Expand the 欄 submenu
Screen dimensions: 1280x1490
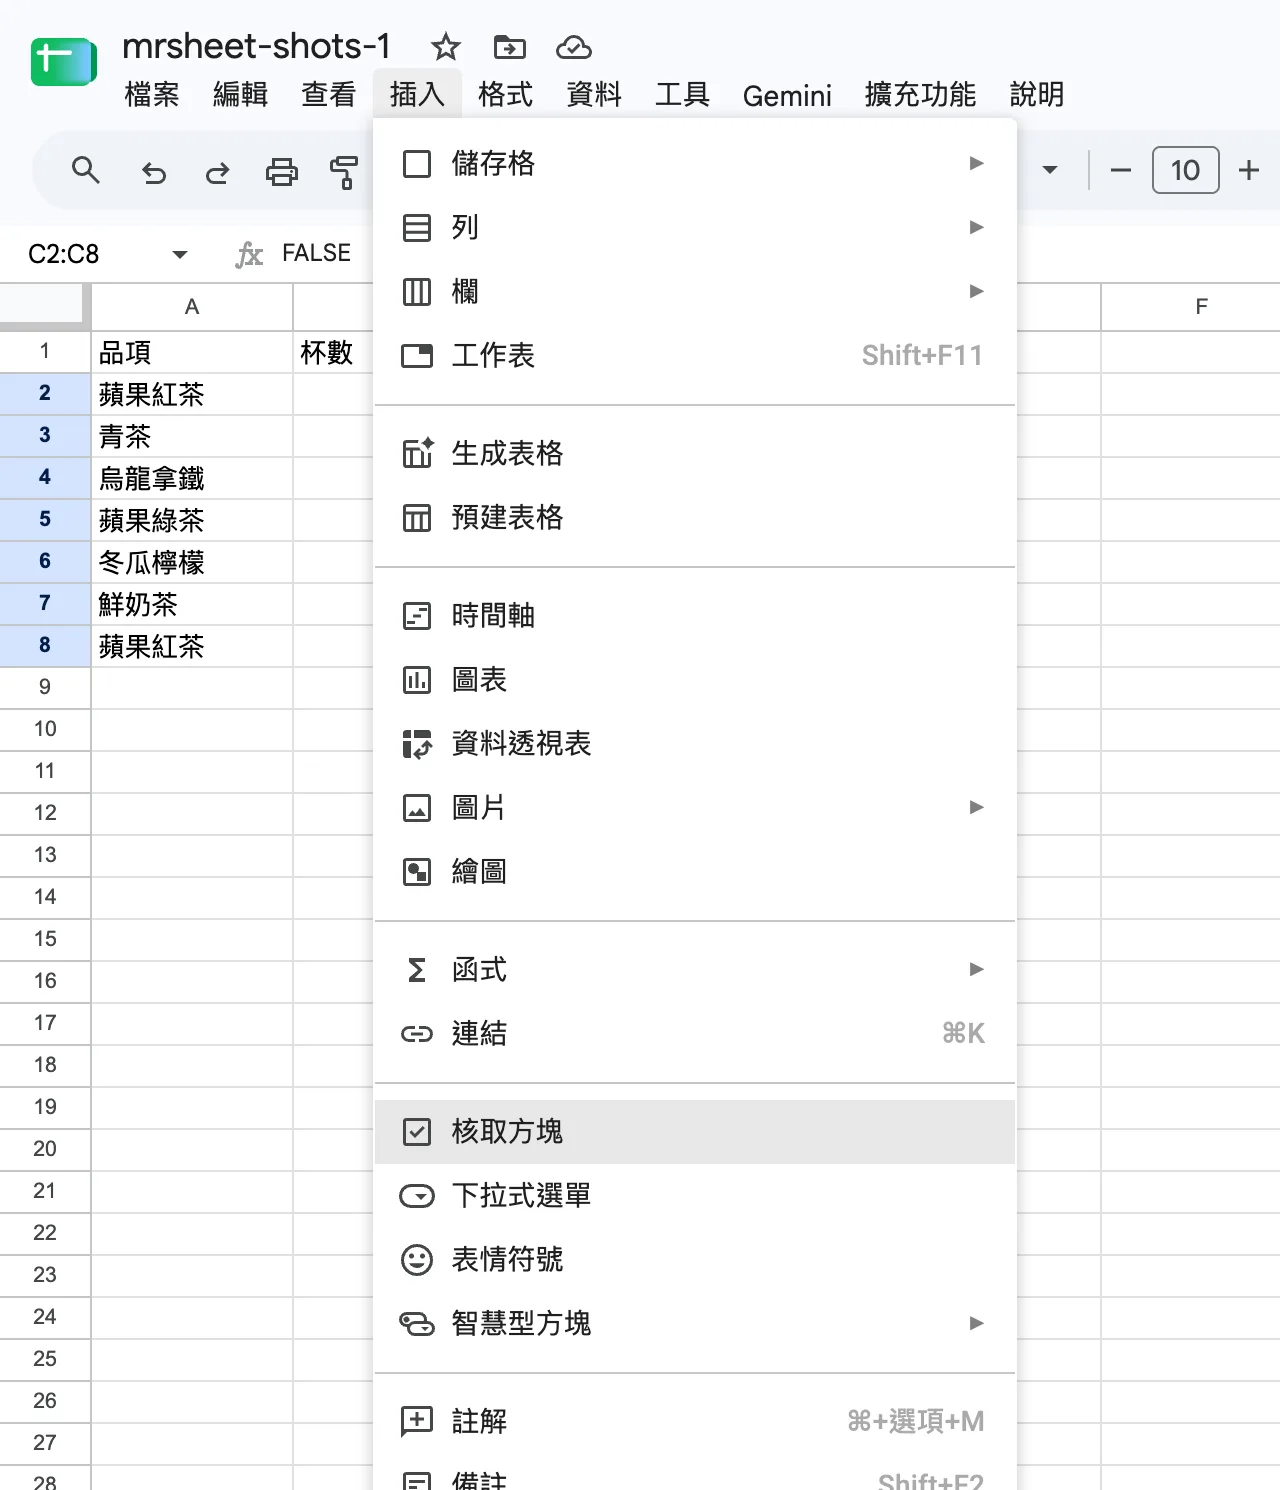tap(695, 291)
